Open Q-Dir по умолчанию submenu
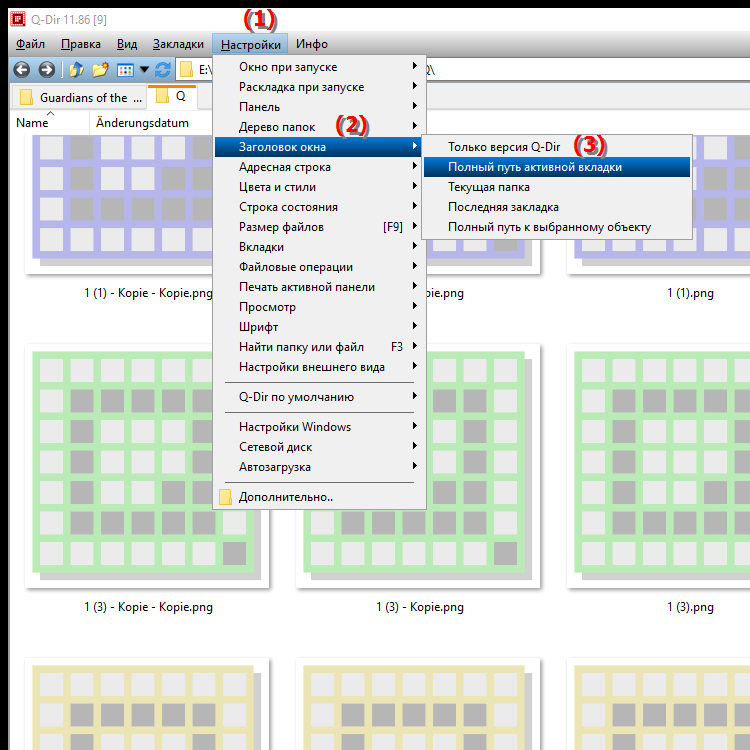This screenshot has width=750, height=750. click(x=319, y=397)
